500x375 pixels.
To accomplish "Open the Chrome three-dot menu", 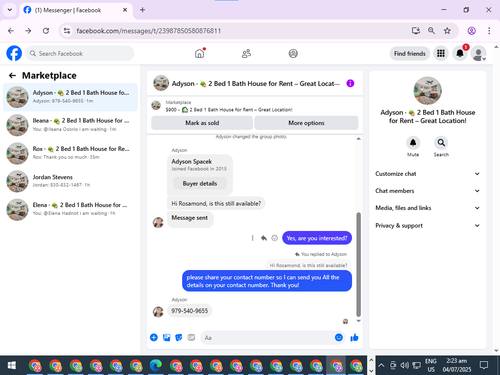I will [489, 31].
